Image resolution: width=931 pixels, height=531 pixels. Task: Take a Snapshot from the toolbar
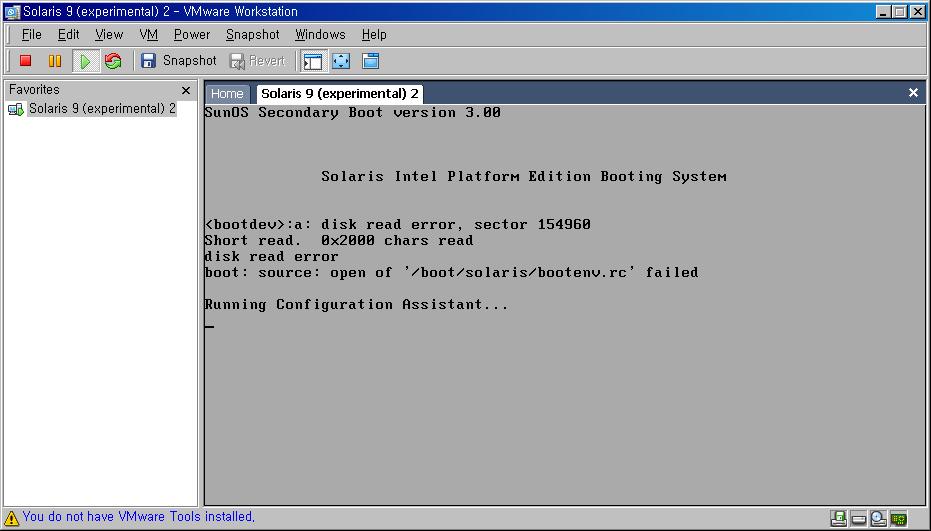(178, 61)
